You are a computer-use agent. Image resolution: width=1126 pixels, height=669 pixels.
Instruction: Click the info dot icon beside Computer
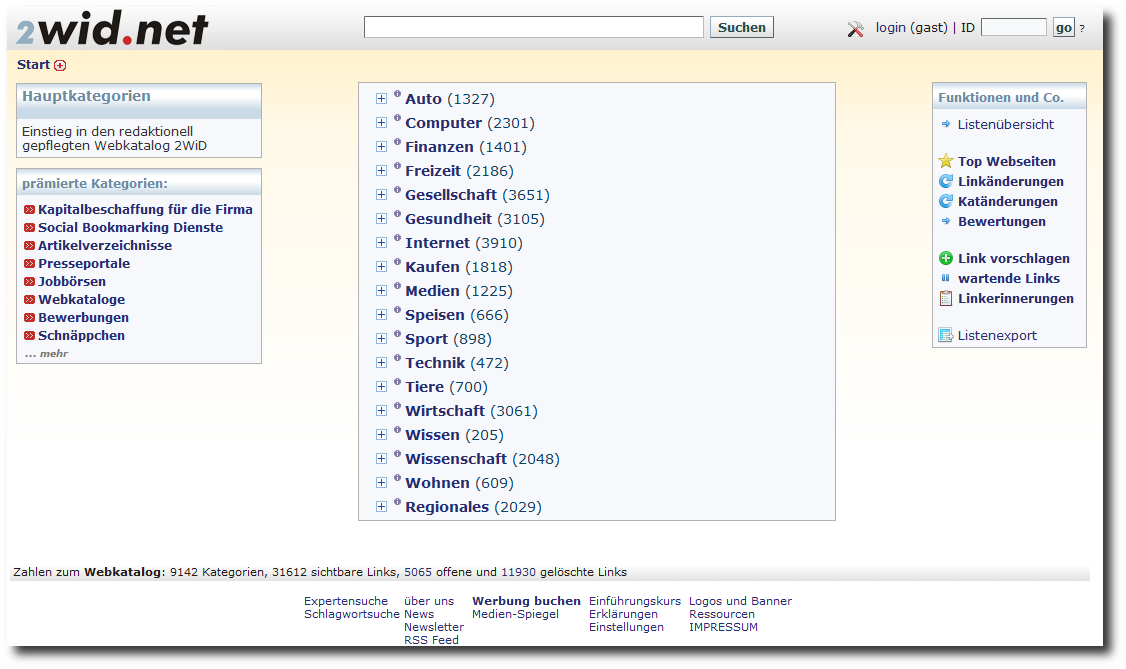click(x=397, y=118)
